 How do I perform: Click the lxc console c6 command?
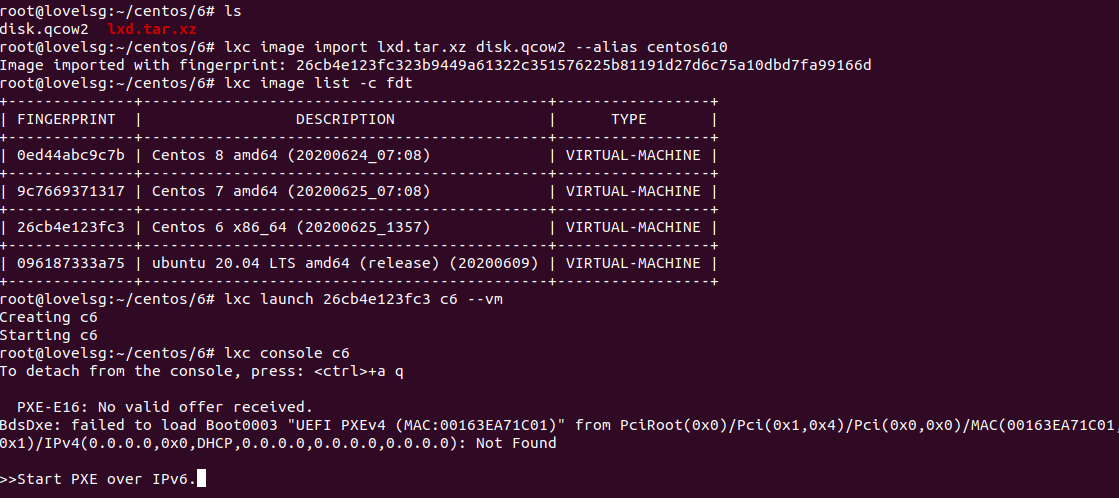(x=287, y=353)
